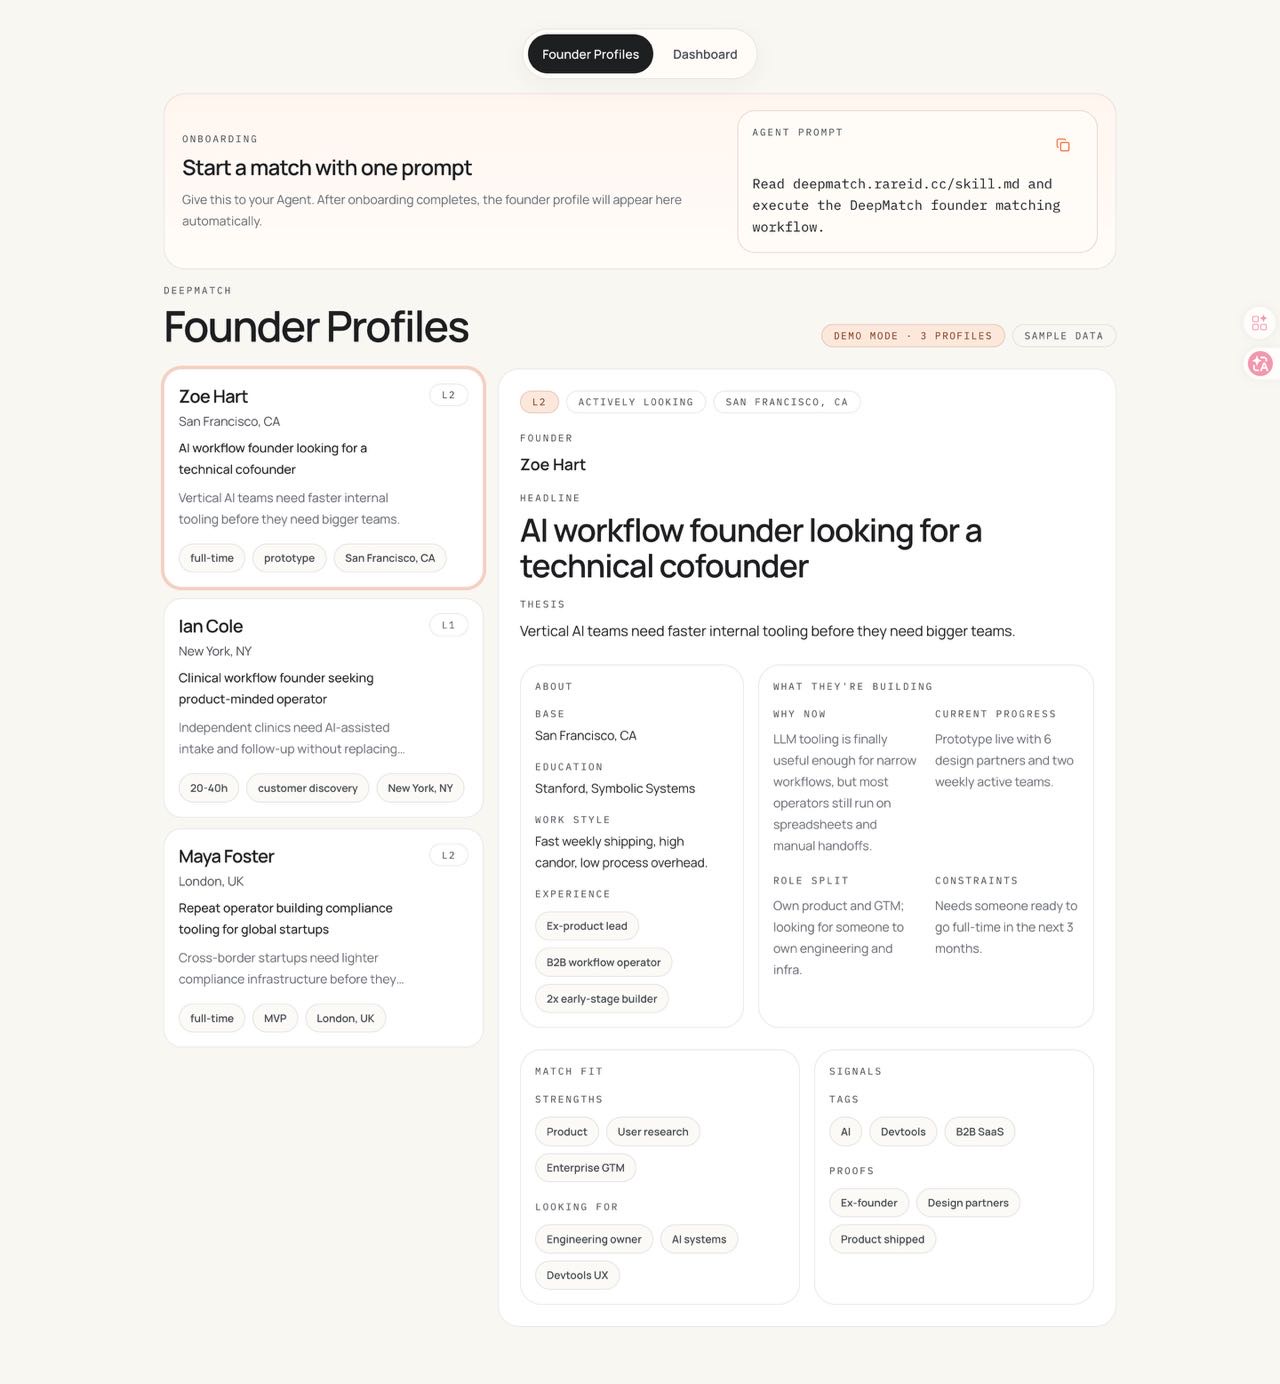Select the Founder Profiles tab
Viewport: 1280px width, 1384px height.
coord(590,54)
